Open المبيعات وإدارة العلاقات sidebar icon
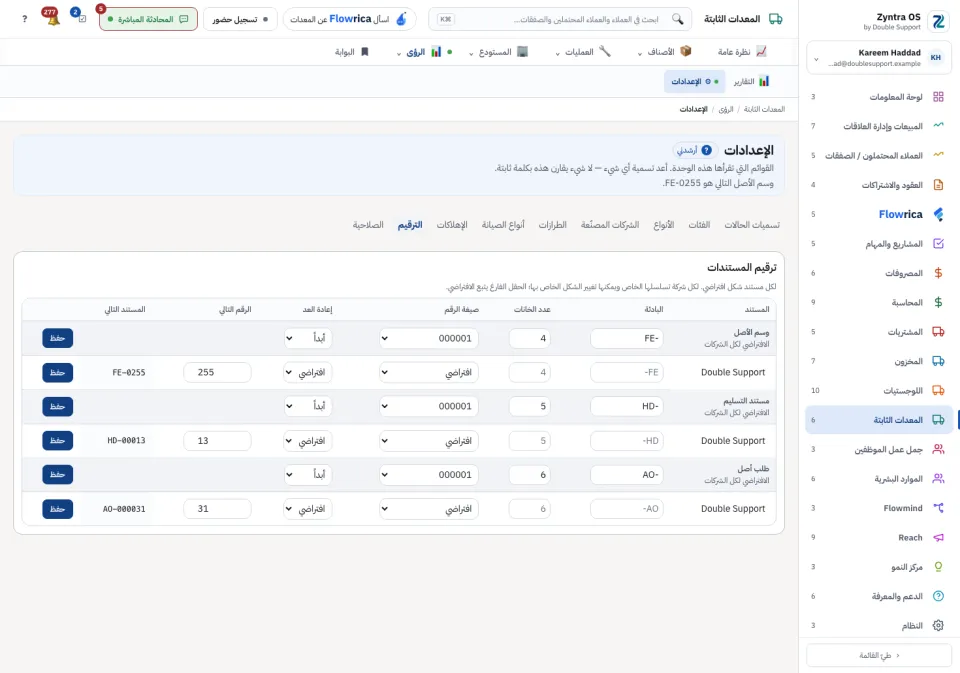The image size is (960, 673). click(938, 126)
